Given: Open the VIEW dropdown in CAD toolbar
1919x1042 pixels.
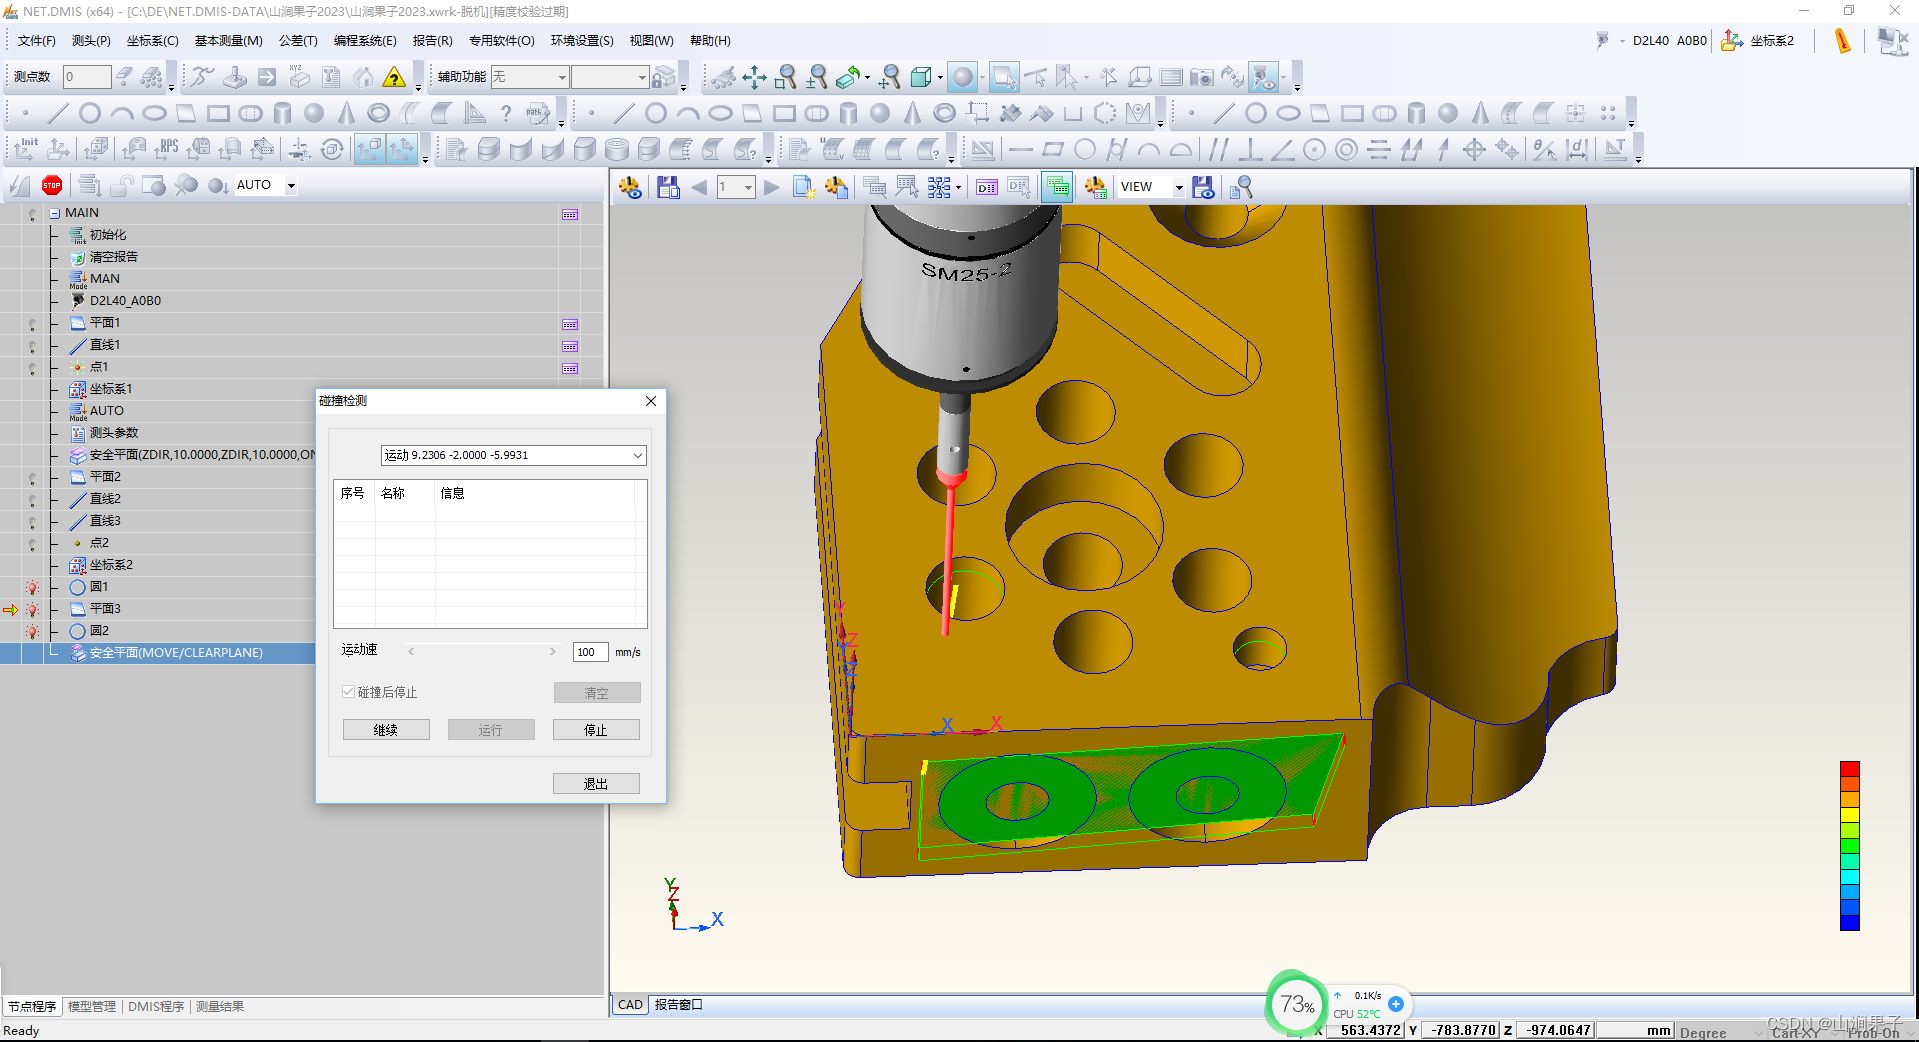Looking at the screenshot, I should click(x=1179, y=187).
